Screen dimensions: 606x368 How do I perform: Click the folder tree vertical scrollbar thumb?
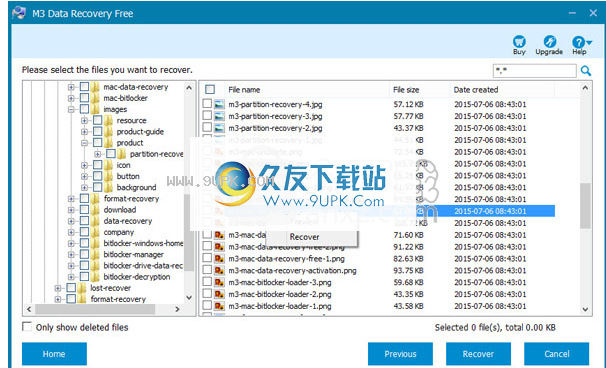point(189,232)
